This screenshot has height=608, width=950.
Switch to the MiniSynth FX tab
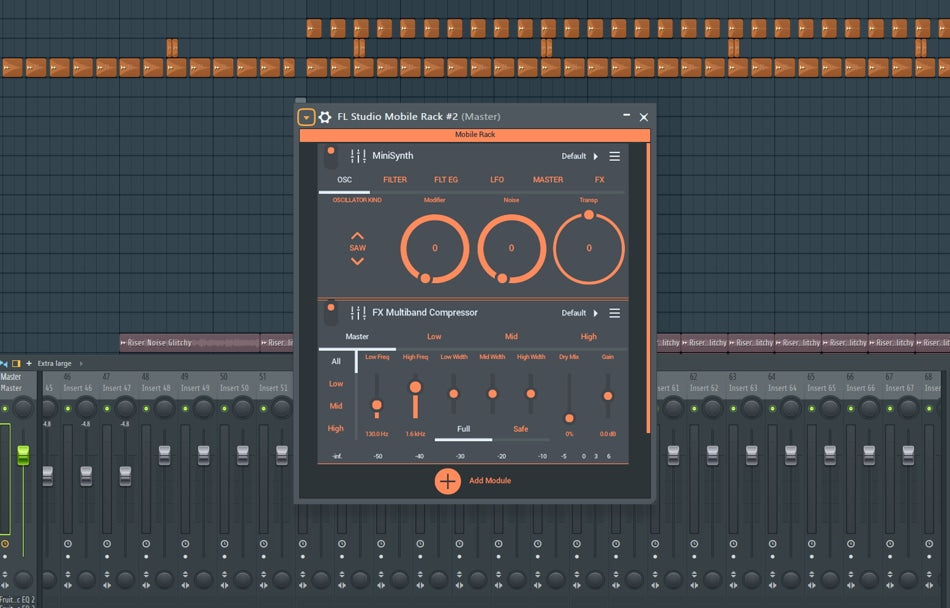[599, 180]
